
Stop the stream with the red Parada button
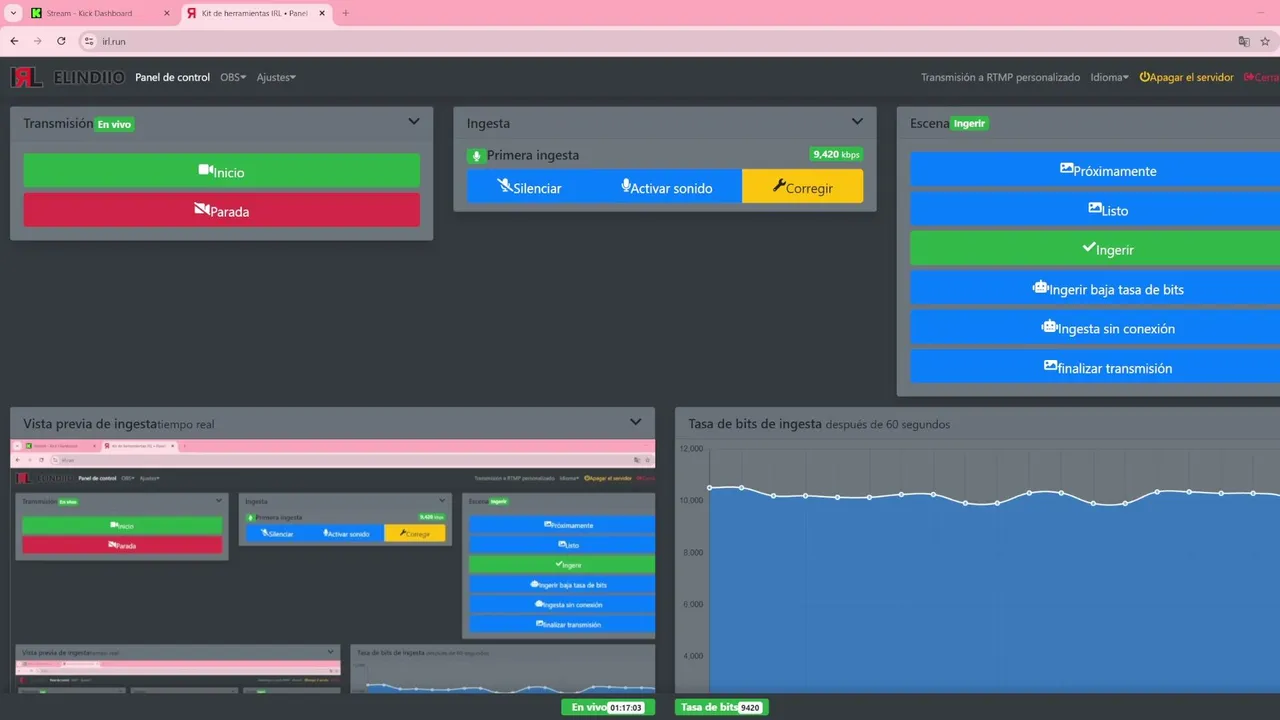pyautogui.click(x=221, y=210)
